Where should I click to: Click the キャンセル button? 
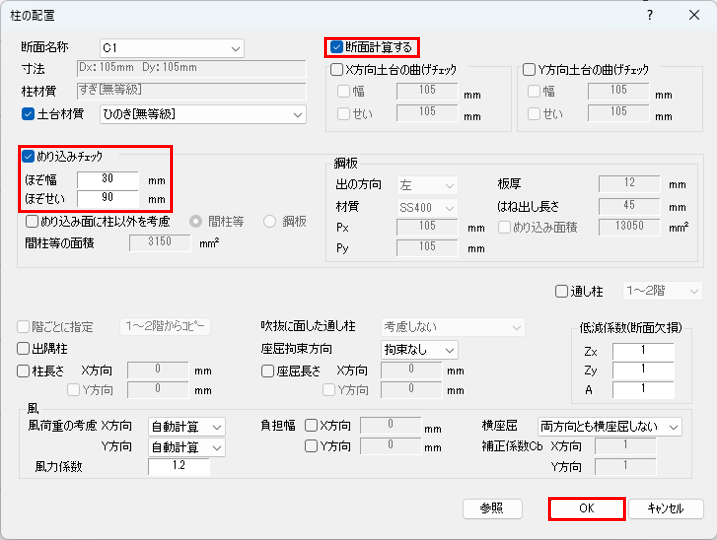coord(665,508)
